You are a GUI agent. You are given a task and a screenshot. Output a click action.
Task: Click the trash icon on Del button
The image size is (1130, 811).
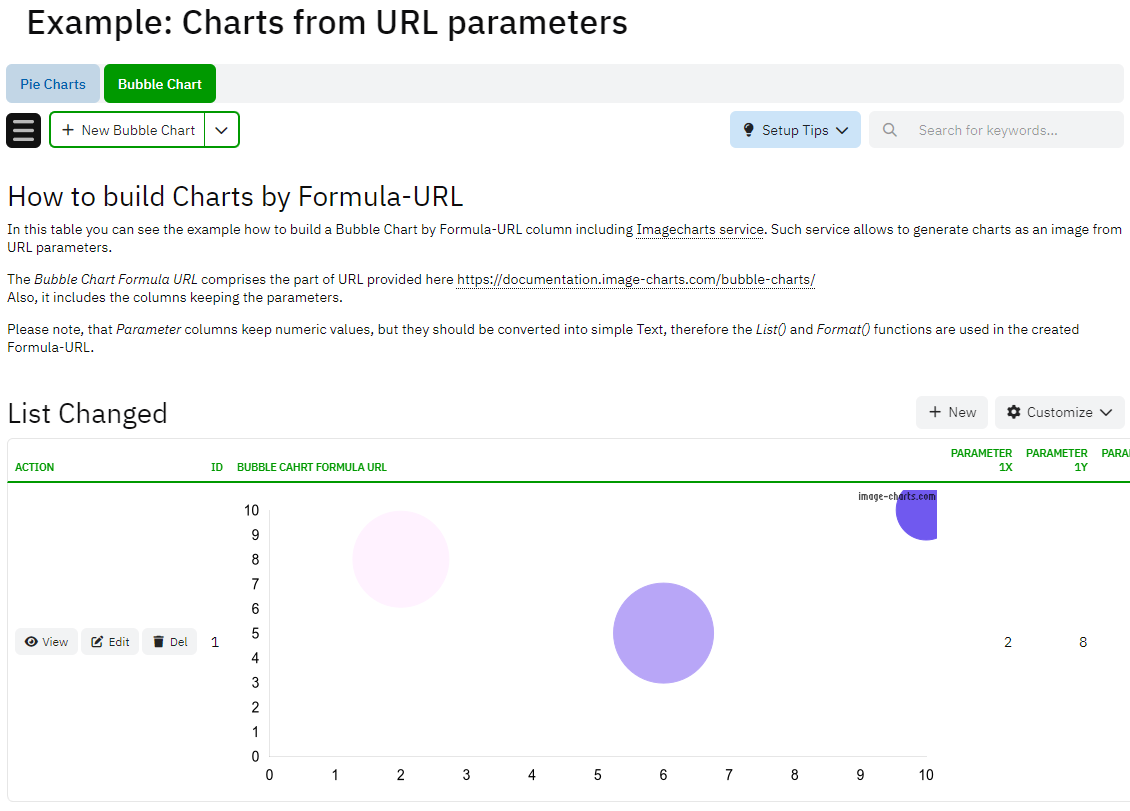point(158,642)
